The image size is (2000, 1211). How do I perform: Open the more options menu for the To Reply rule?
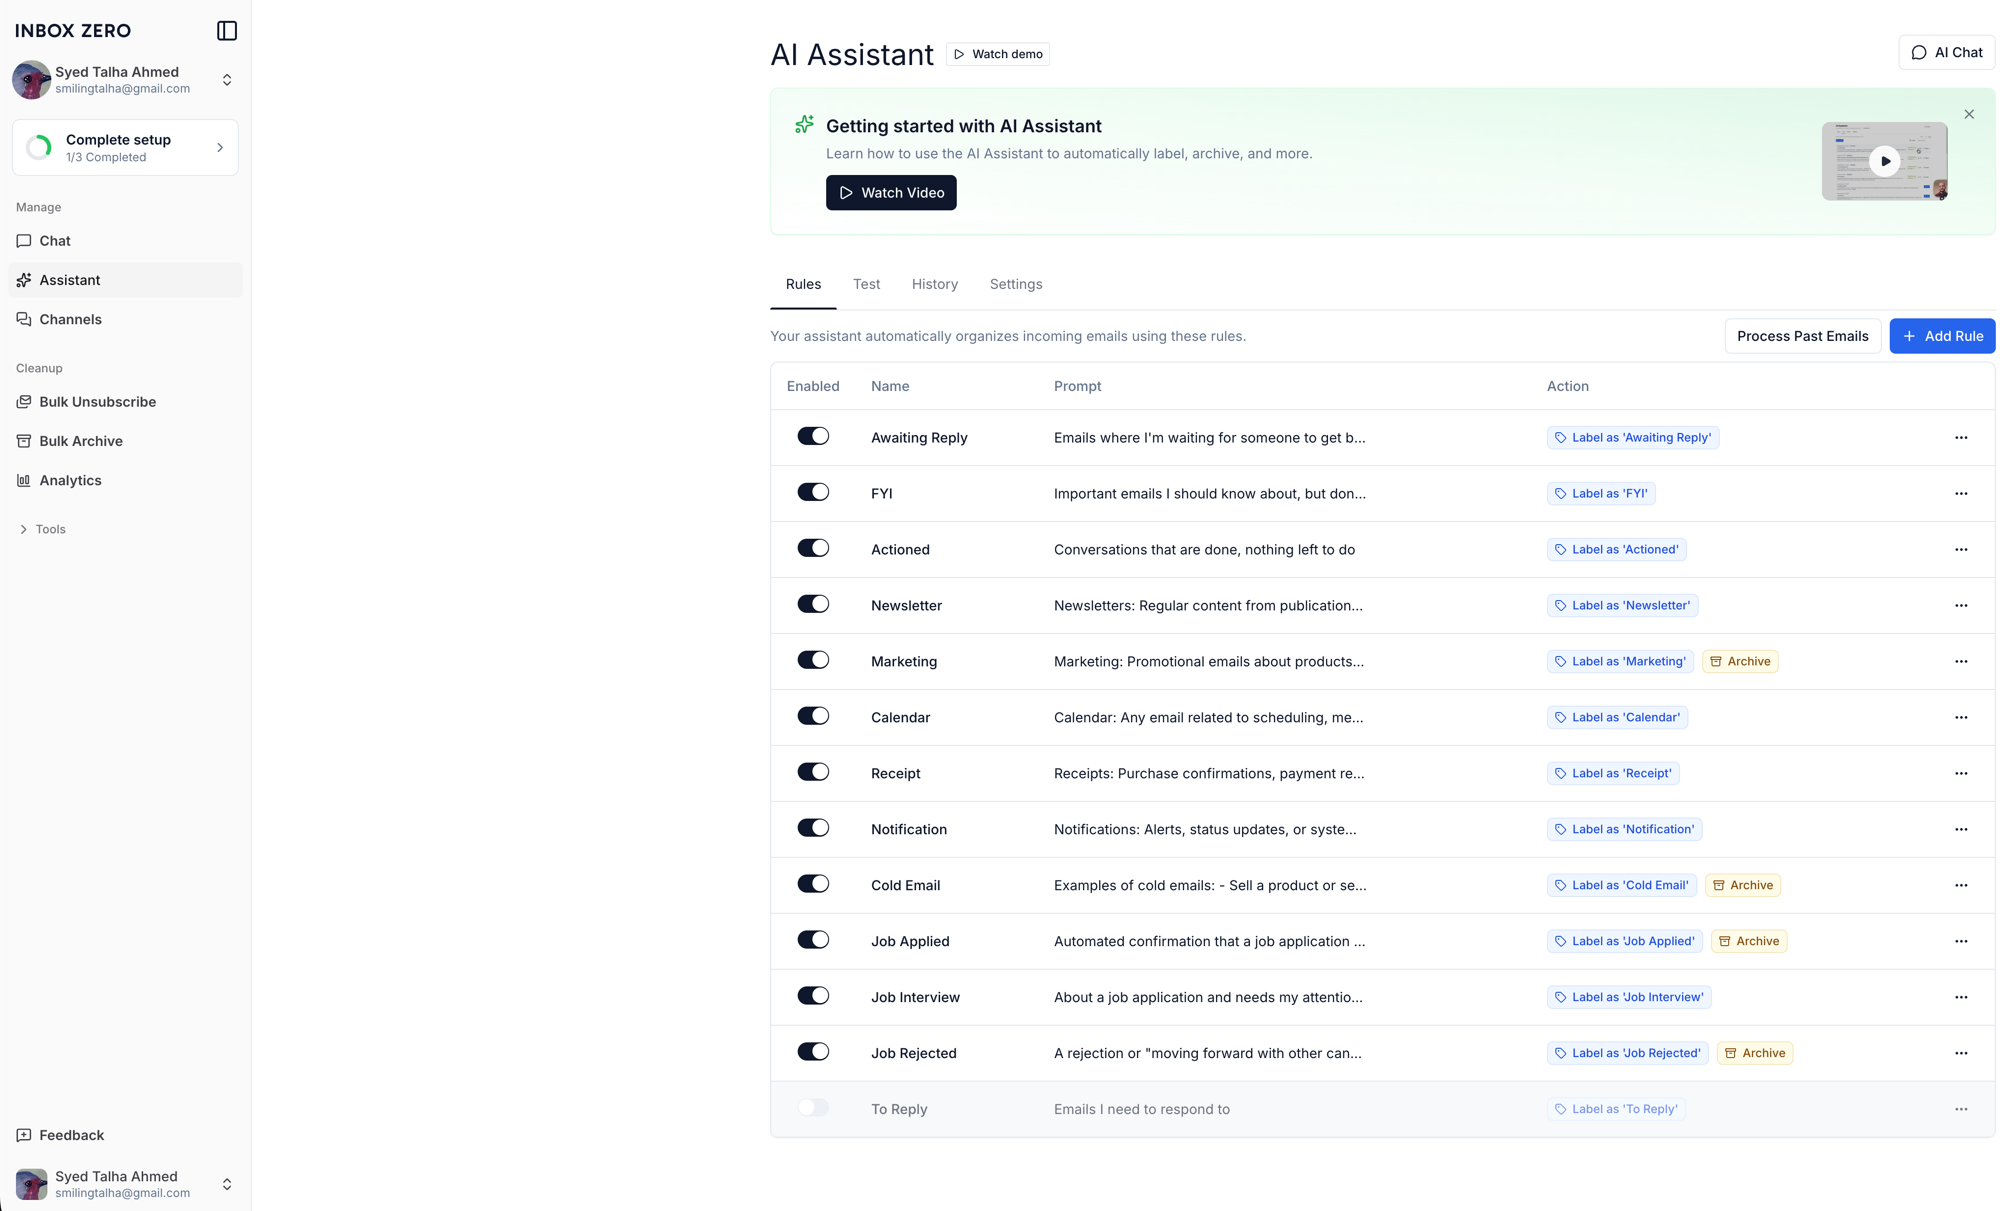click(x=1961, y=1110)
